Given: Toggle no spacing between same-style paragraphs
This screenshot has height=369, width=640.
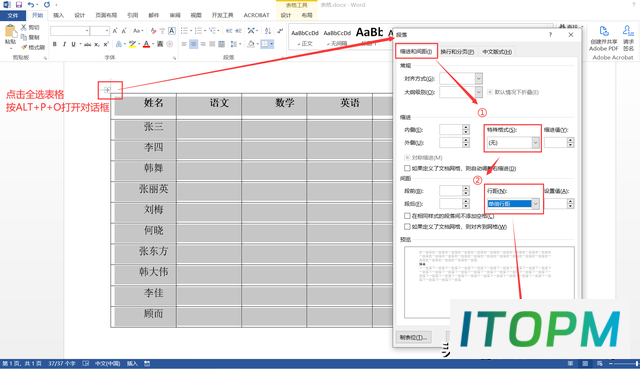Looking at the screenshot, I should coord(407,216).
